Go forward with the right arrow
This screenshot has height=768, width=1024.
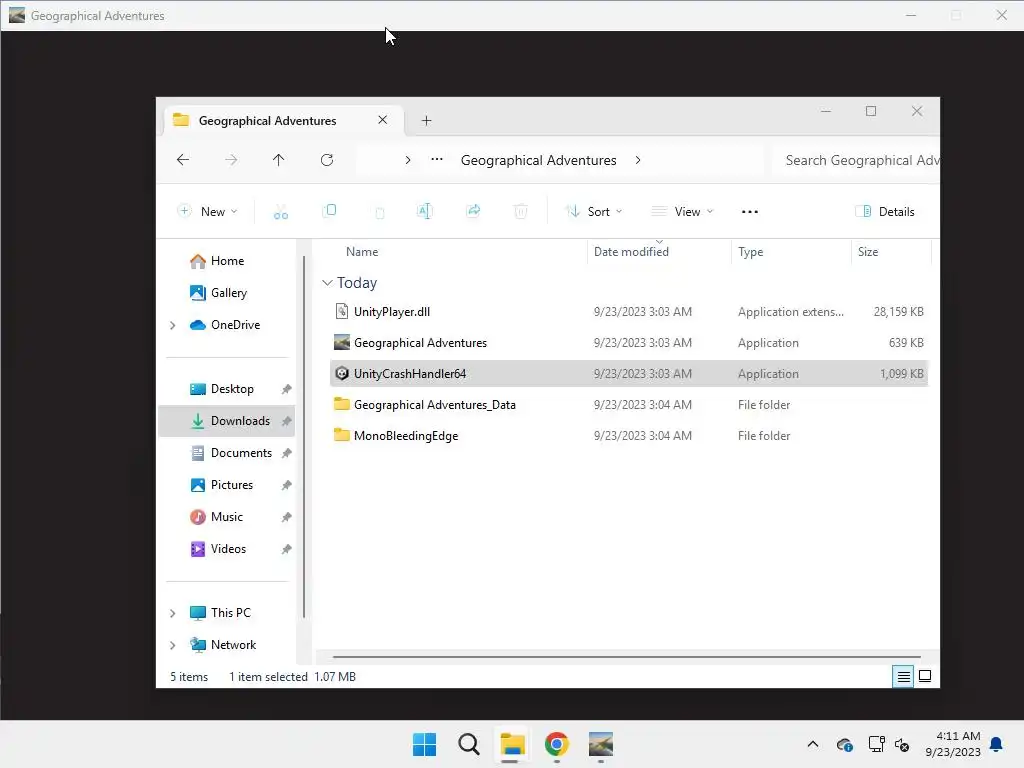231,160
